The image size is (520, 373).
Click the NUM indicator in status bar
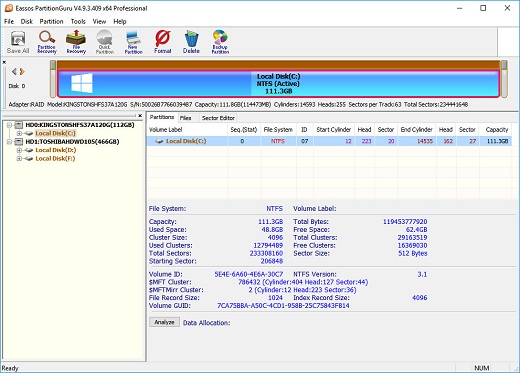482,368
